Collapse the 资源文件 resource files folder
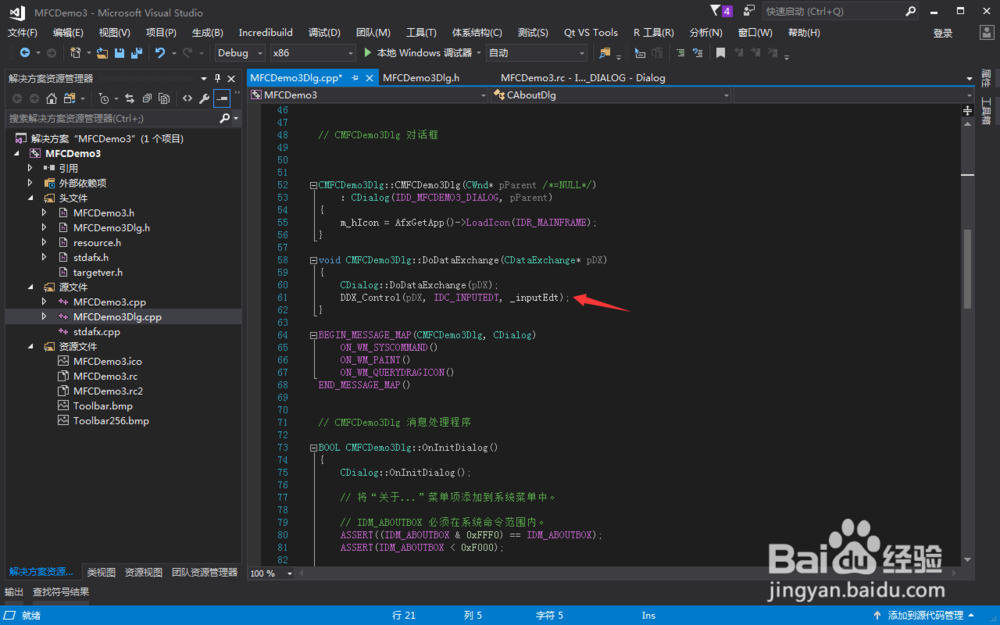1000x625 pixels. (30, 346)
